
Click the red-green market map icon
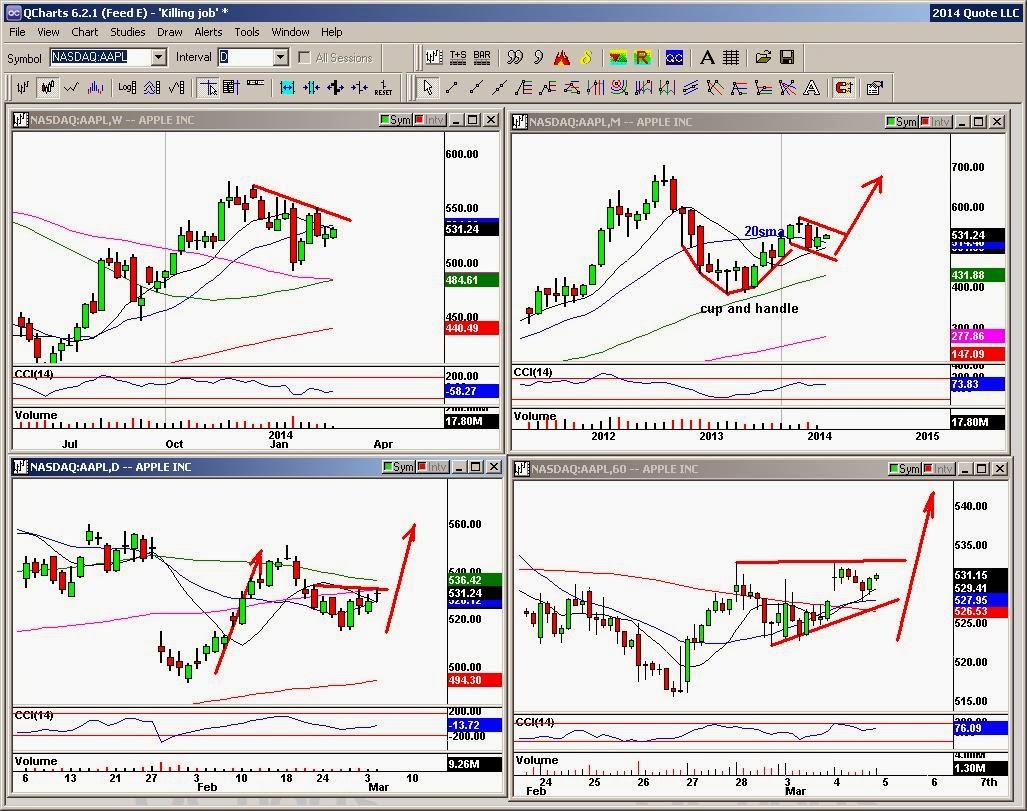pos(618,58)
